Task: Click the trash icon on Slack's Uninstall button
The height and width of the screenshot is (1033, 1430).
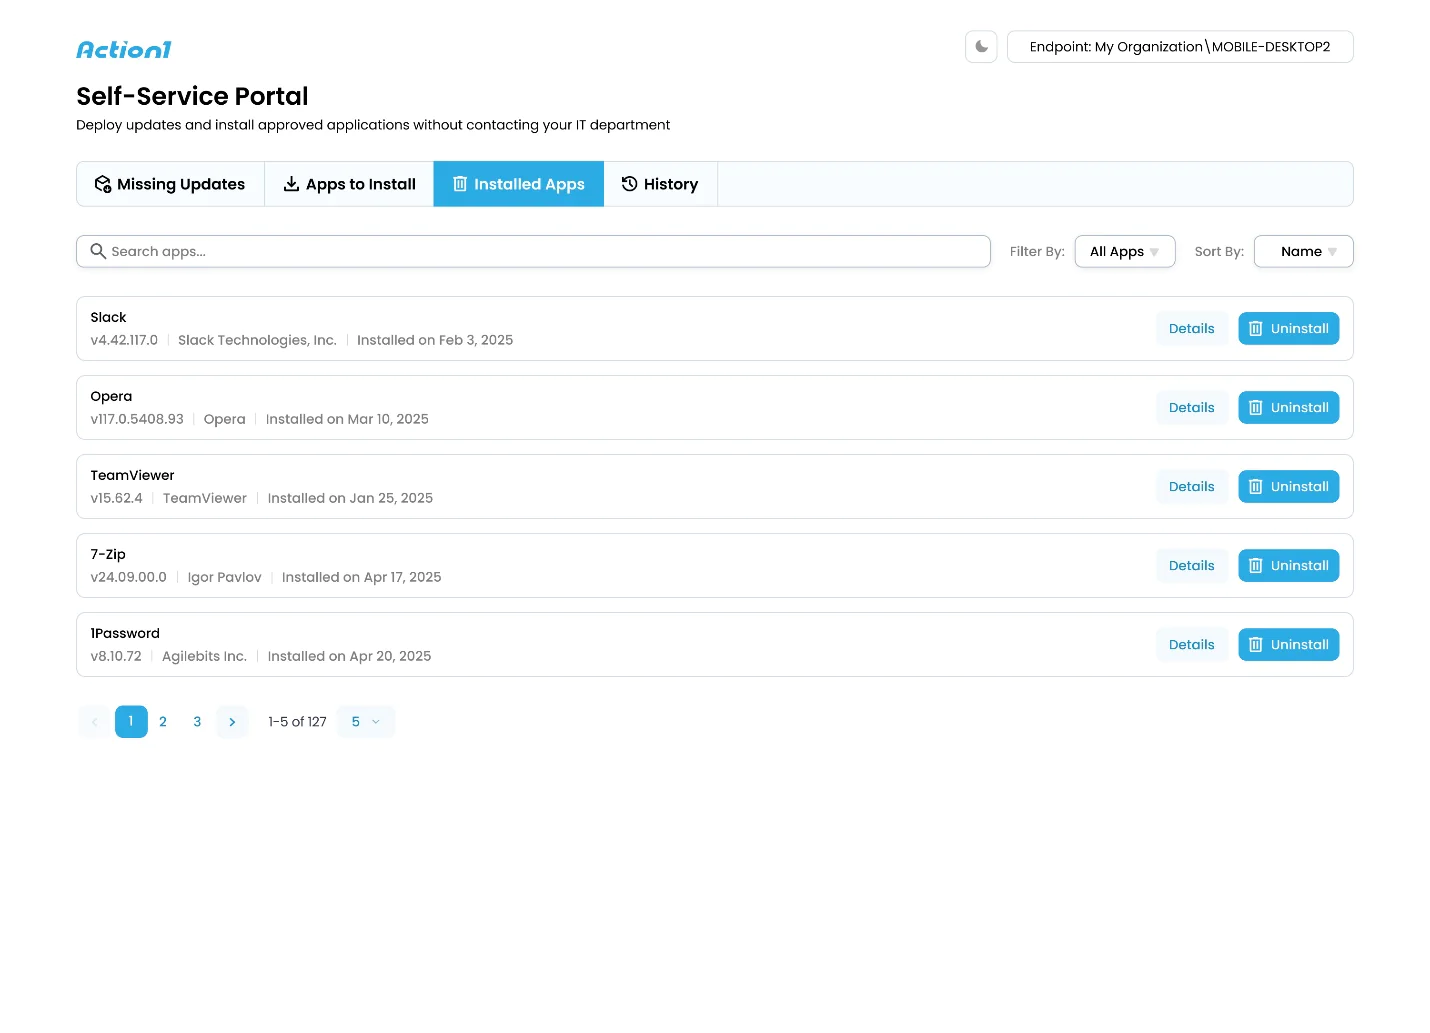Action: click(1256, 329)
